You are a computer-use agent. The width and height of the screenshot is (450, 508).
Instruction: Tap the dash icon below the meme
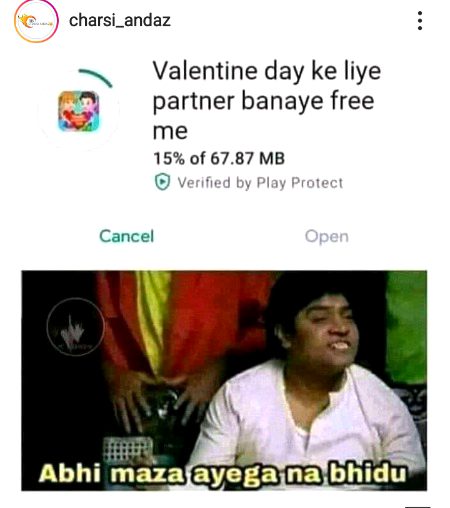418,507
